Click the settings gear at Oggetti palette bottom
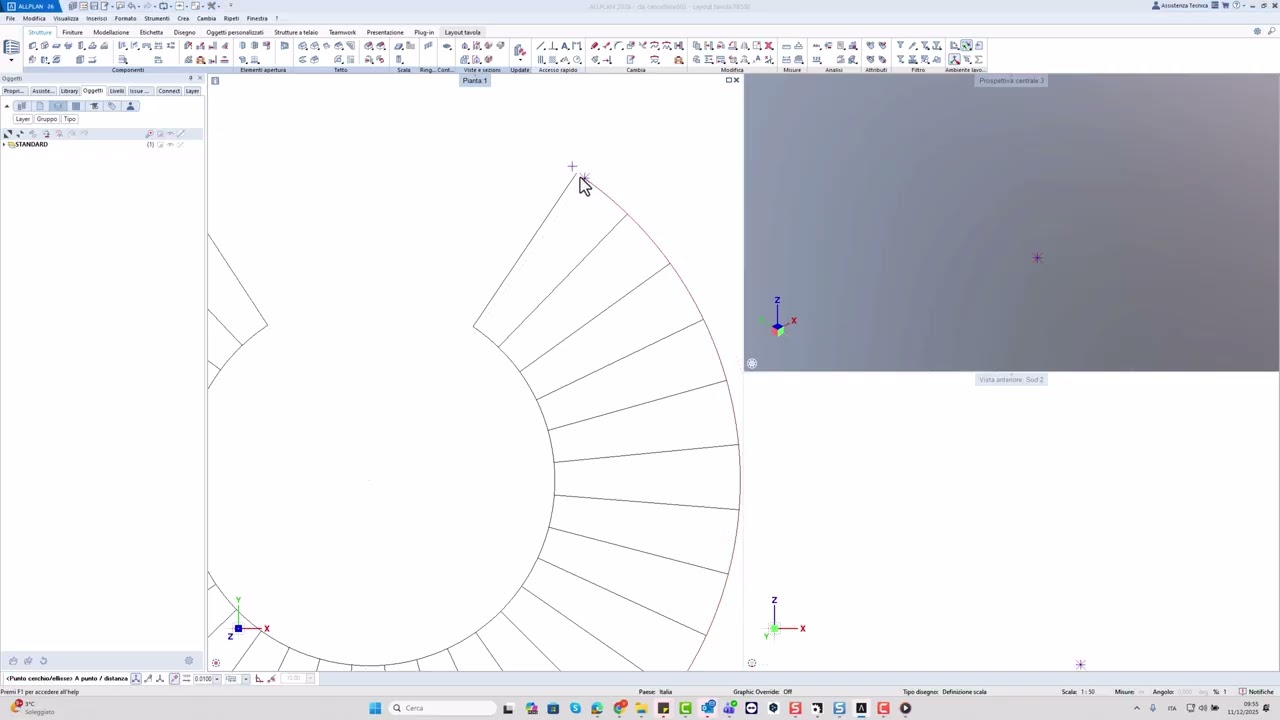Screen dimensions: 1280x720 (189, 660)
